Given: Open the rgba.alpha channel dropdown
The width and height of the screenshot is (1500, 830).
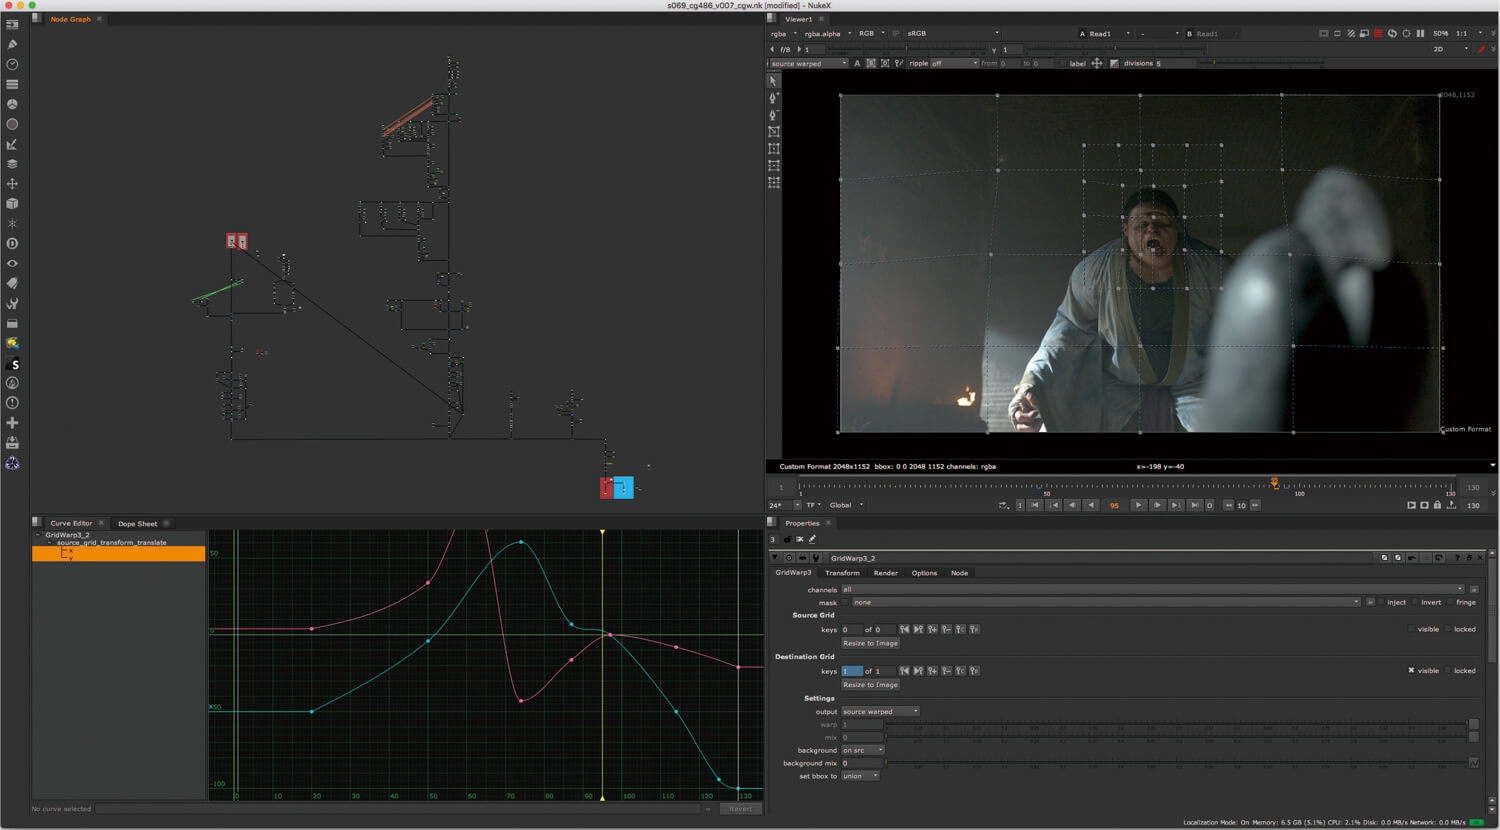Looking at the screenshot, I should point(828,33).
